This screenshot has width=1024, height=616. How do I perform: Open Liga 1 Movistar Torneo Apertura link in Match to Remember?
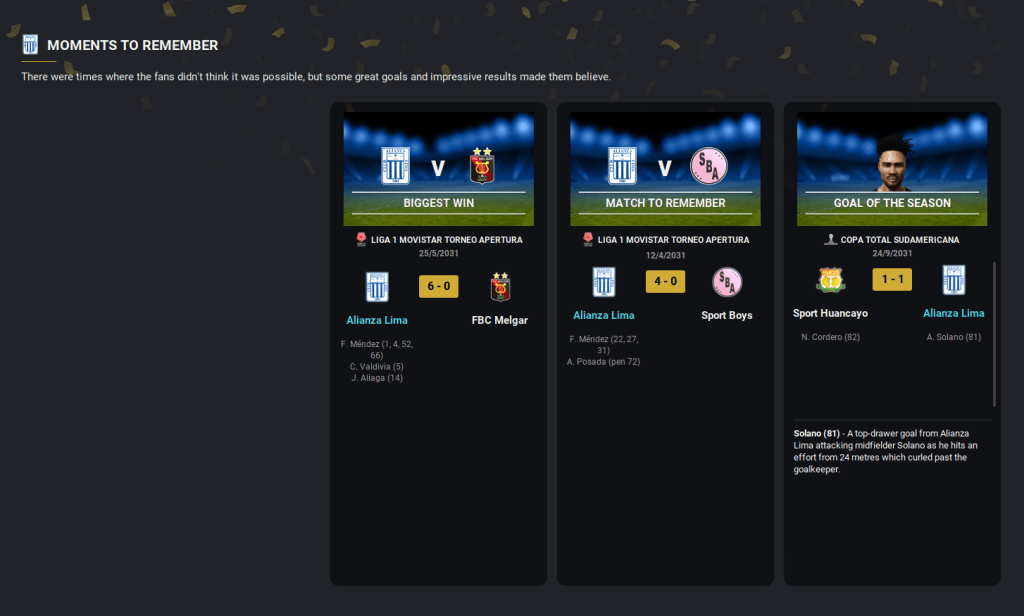(673, 240)
